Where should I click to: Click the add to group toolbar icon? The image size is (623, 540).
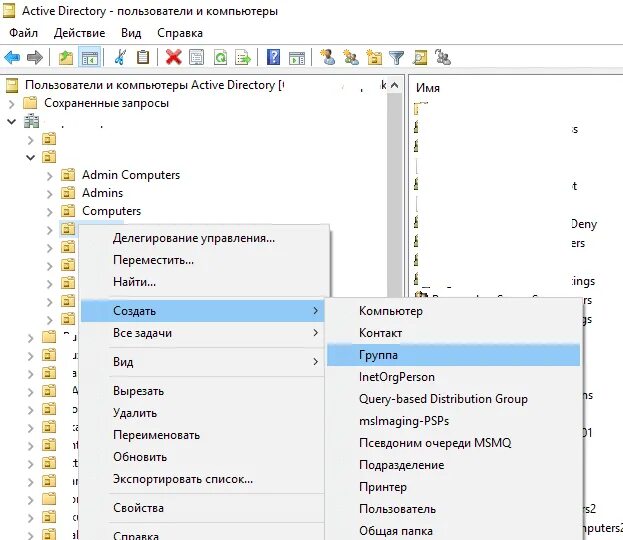(443, 58)
